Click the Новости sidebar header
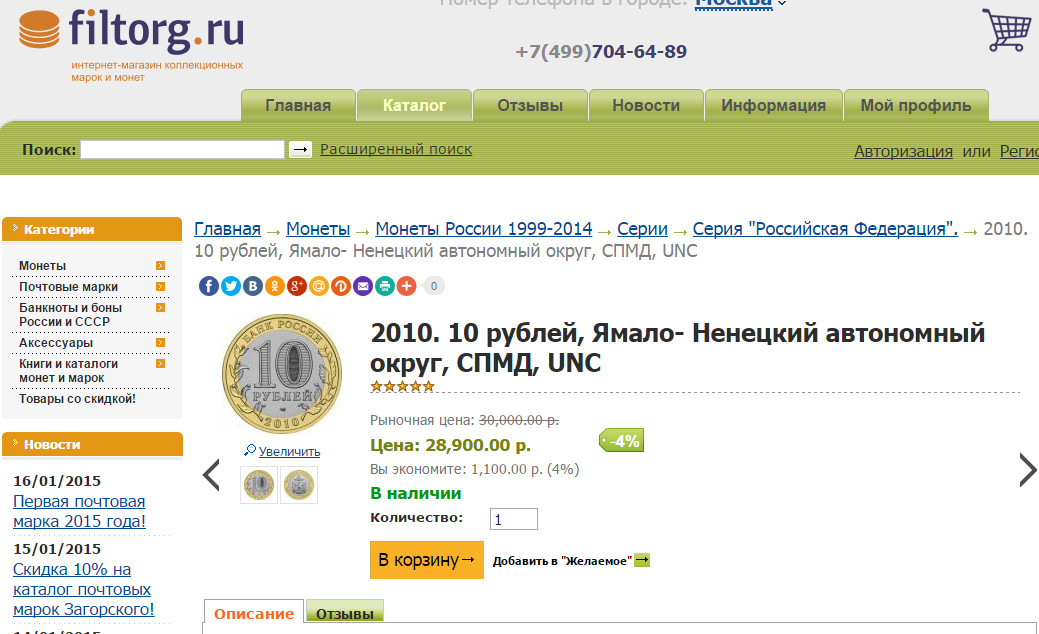The image size is (1039, 634). coord(92,445)
